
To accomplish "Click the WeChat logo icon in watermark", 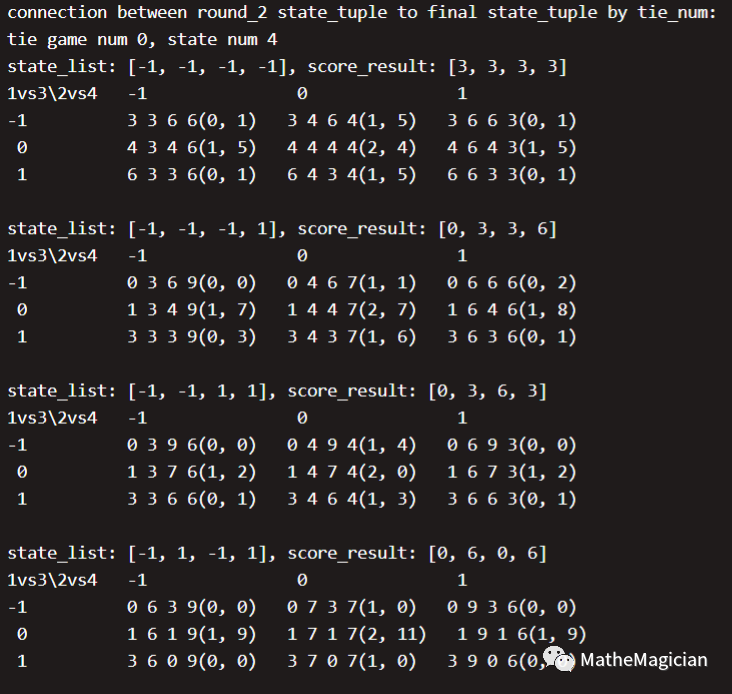I will coord(558,659).
